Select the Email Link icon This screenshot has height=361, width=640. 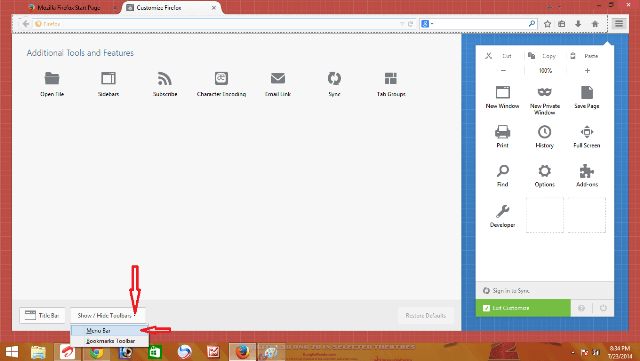tap(278, 78)
